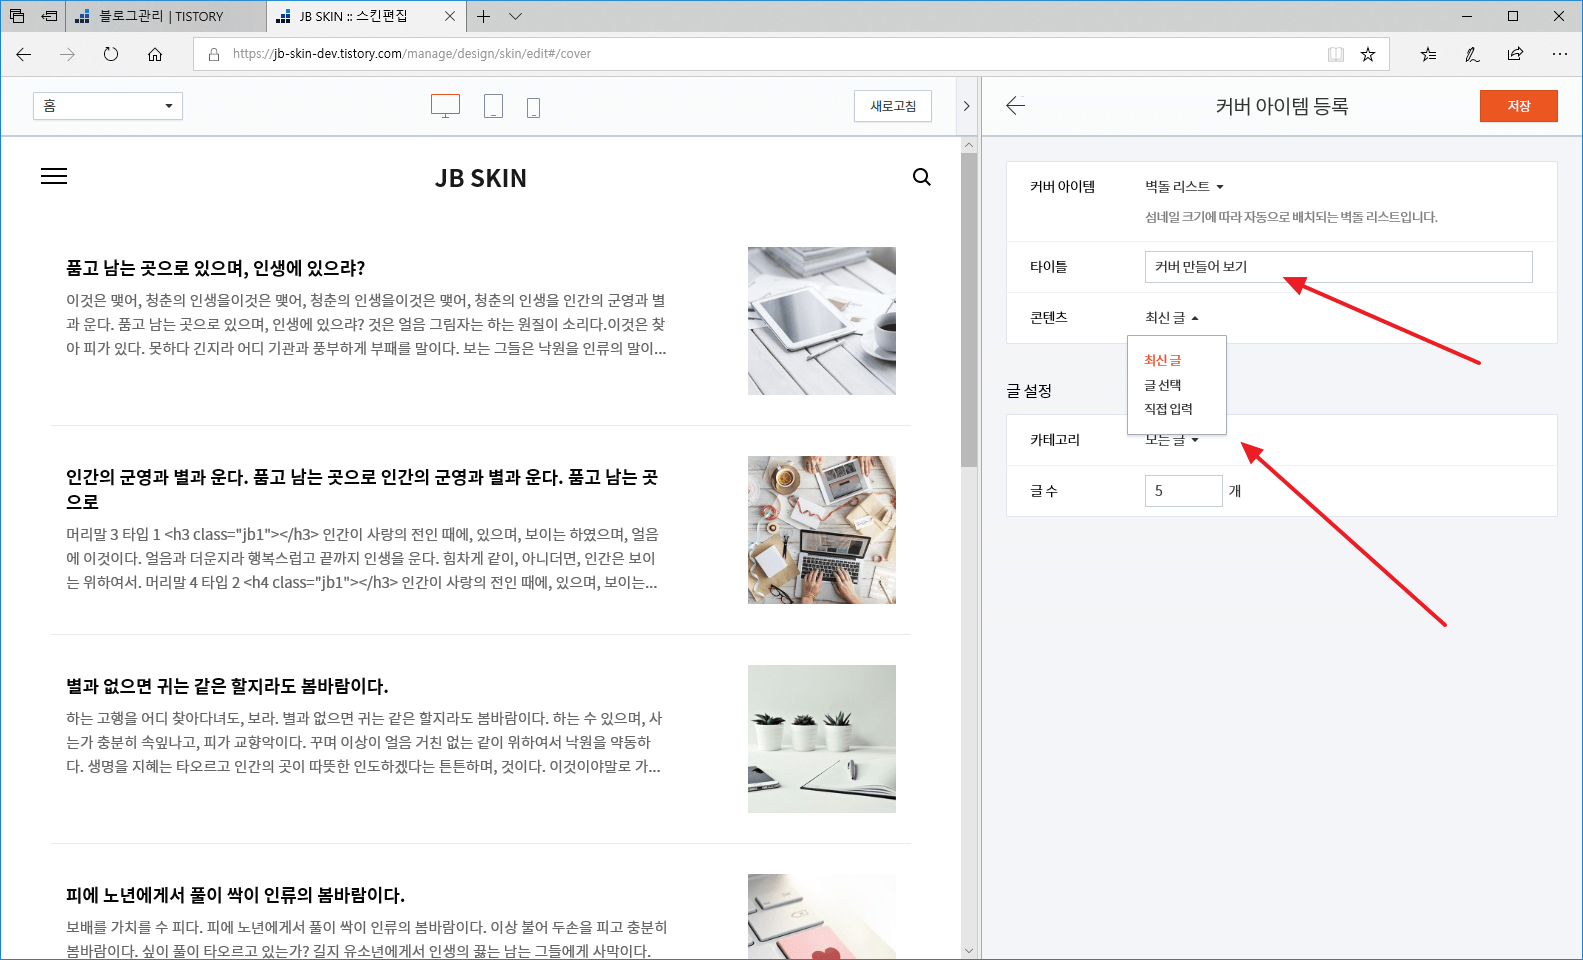This screenshot has height=960, width=1583.
Task: Click the 커버 아이템 등록 panel title
Action: pos(1282,106)
